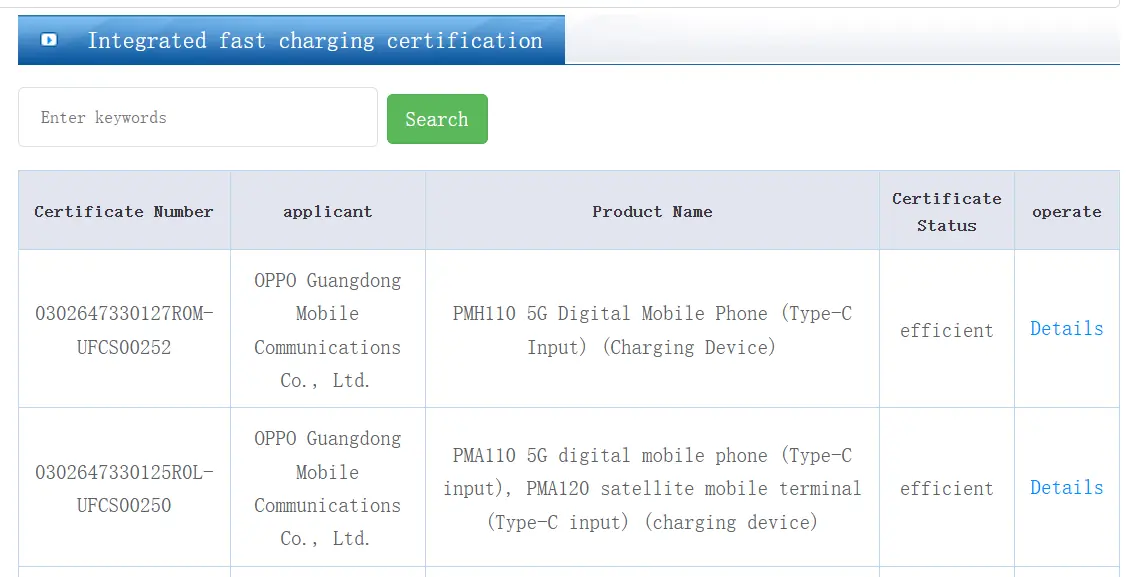Click the Certificate Number column header
The width and height of the screenshot is (1140, 577).
[x=124, y=211]
